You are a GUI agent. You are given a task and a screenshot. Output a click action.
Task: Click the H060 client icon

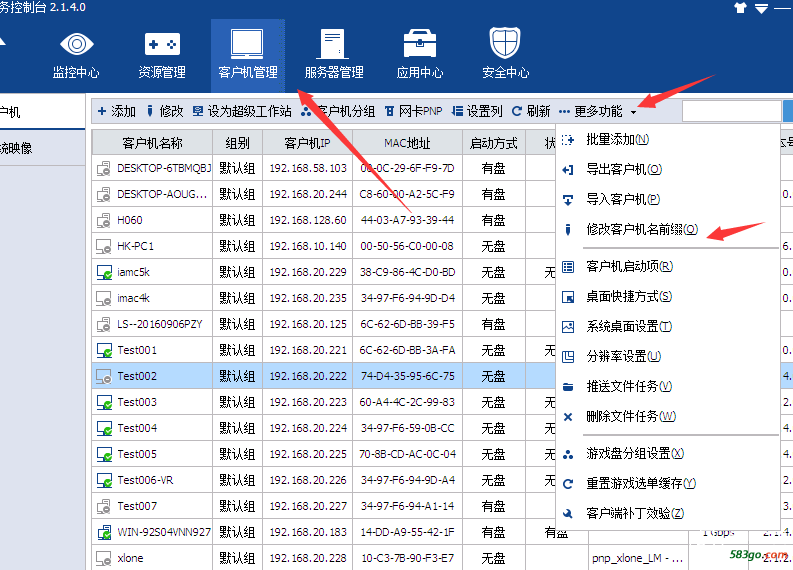point(104,220)
